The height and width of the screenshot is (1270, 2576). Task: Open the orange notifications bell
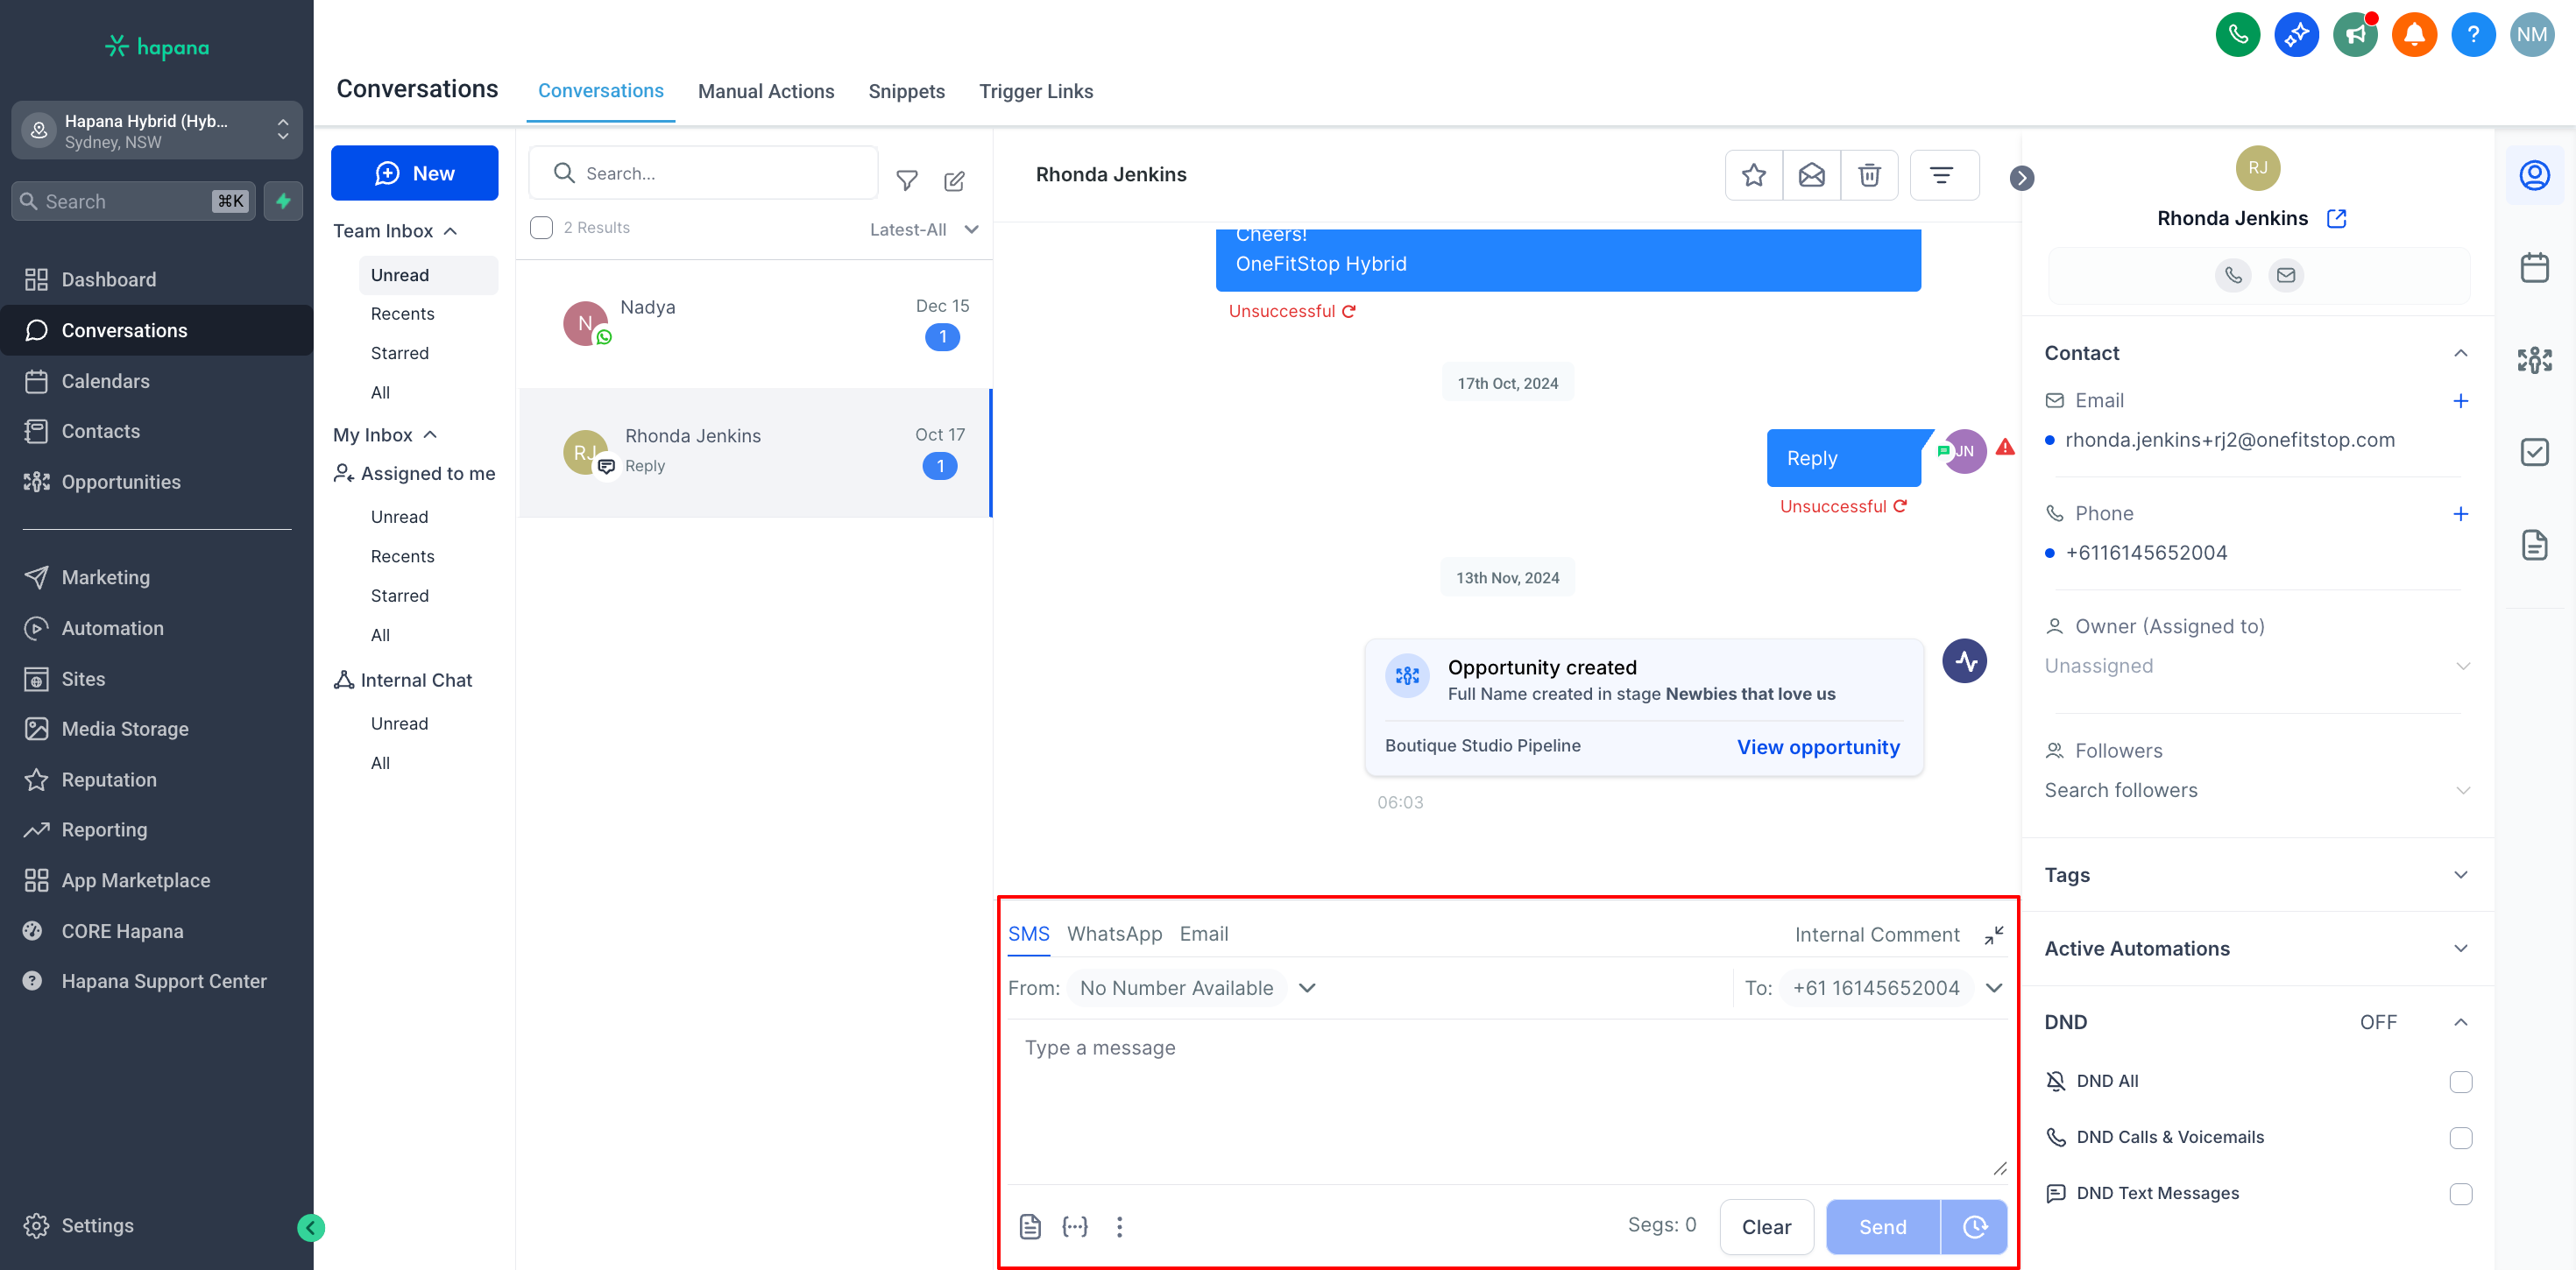[x=2413, y=35]
